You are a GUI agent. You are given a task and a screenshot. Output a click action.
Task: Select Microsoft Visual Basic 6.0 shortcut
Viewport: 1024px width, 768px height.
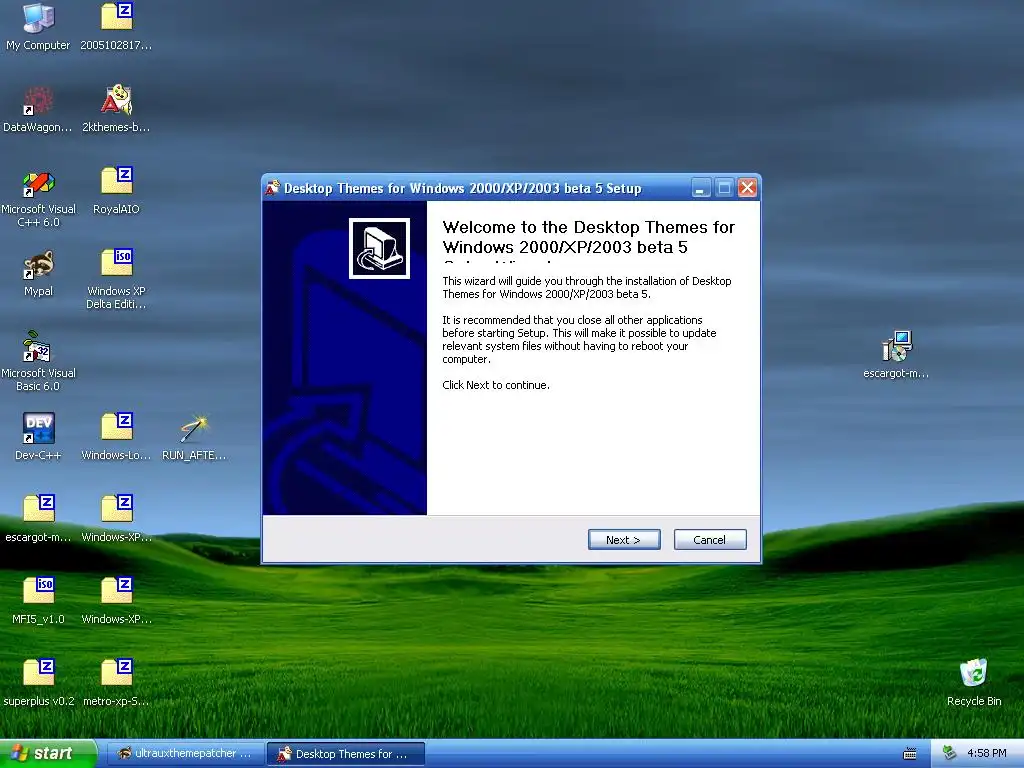38,346
